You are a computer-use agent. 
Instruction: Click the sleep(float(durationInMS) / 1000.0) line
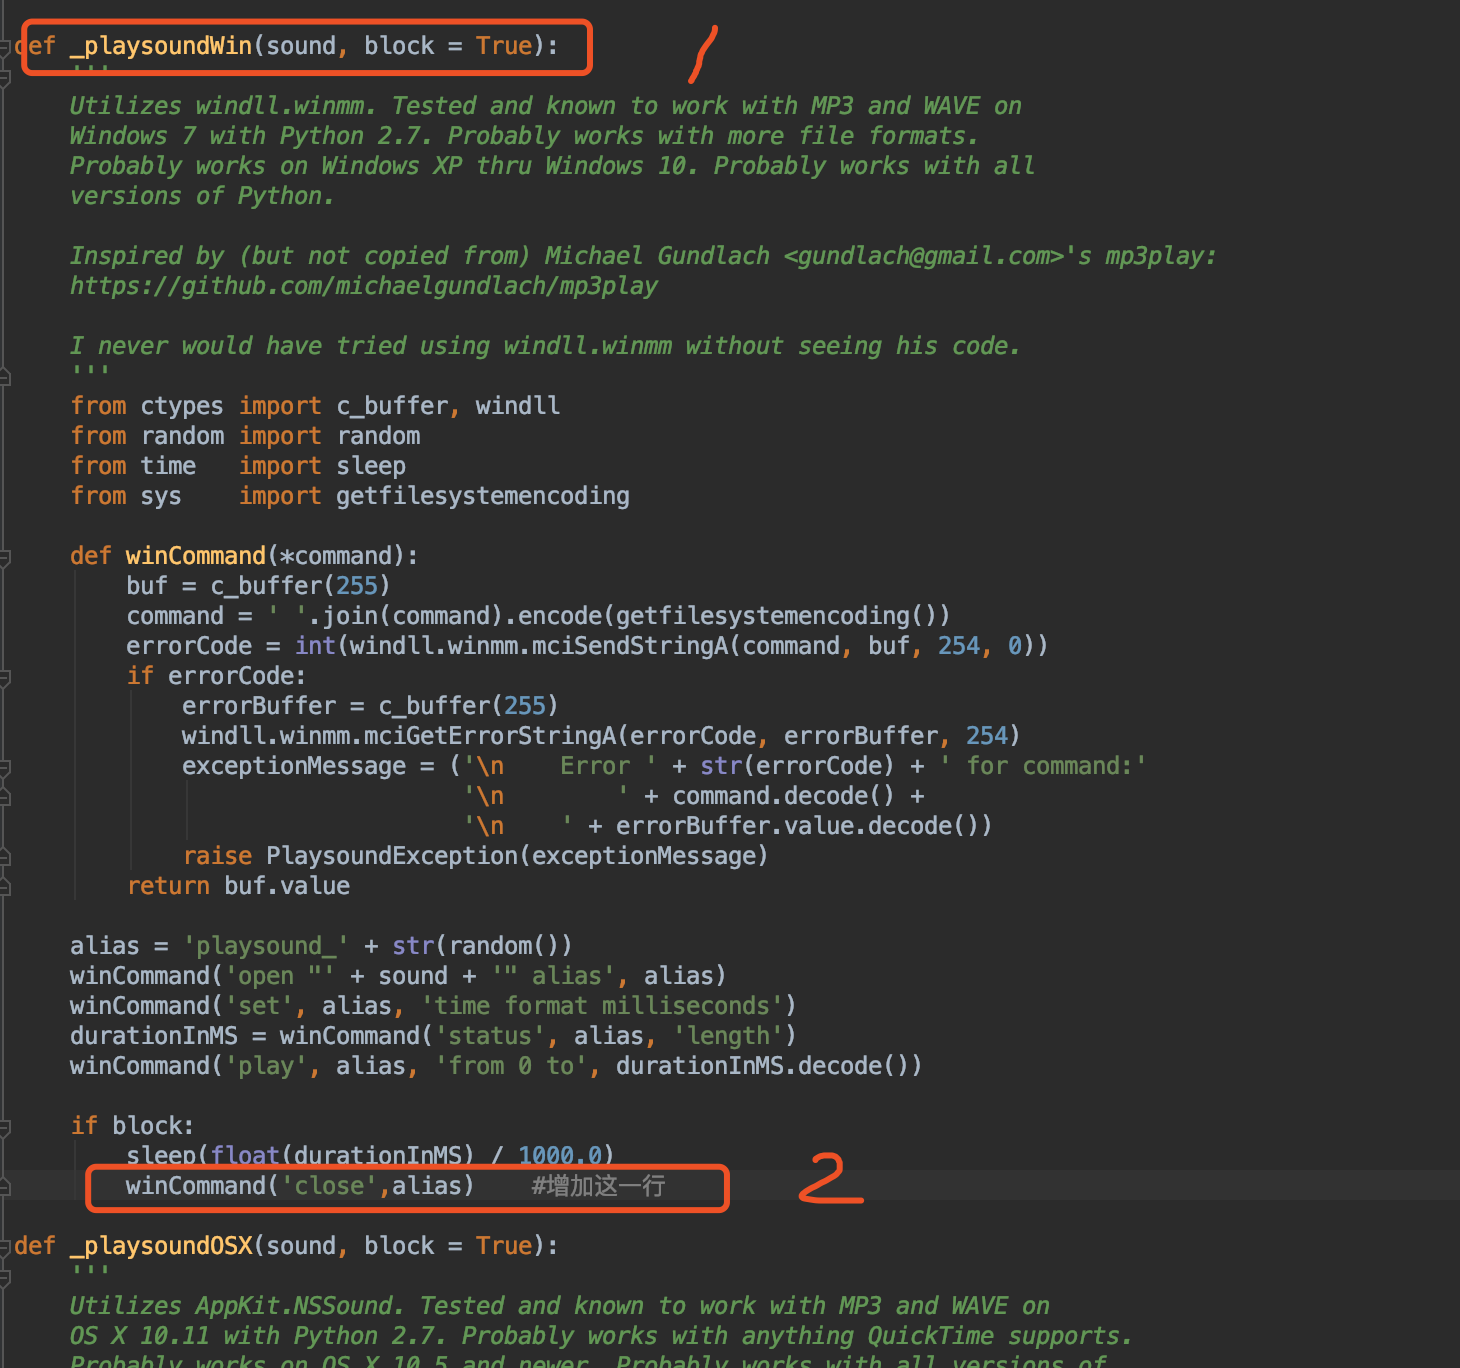click(x=370, y=1155)
